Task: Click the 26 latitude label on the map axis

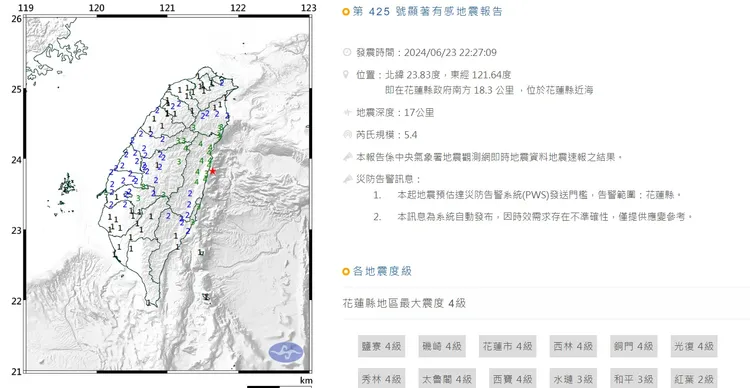Action: pyautogui.click(x=16, y=19)
